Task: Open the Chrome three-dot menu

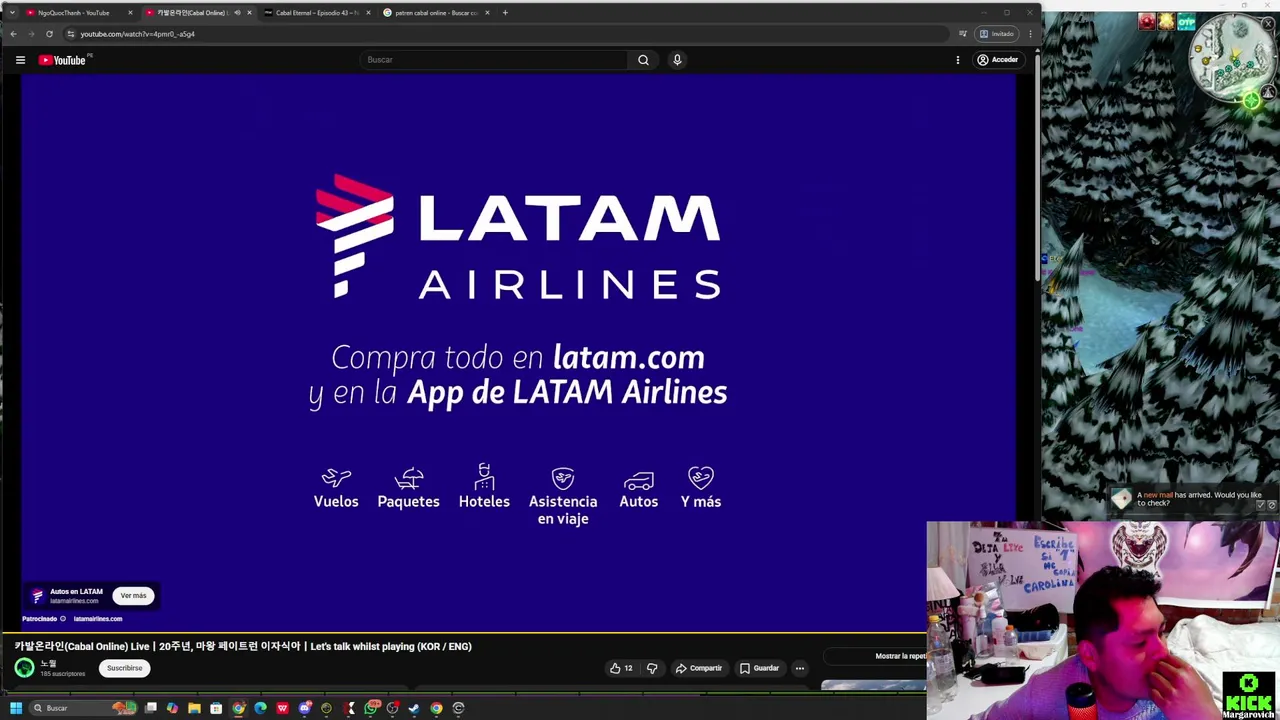Action: click(1030, 34)
